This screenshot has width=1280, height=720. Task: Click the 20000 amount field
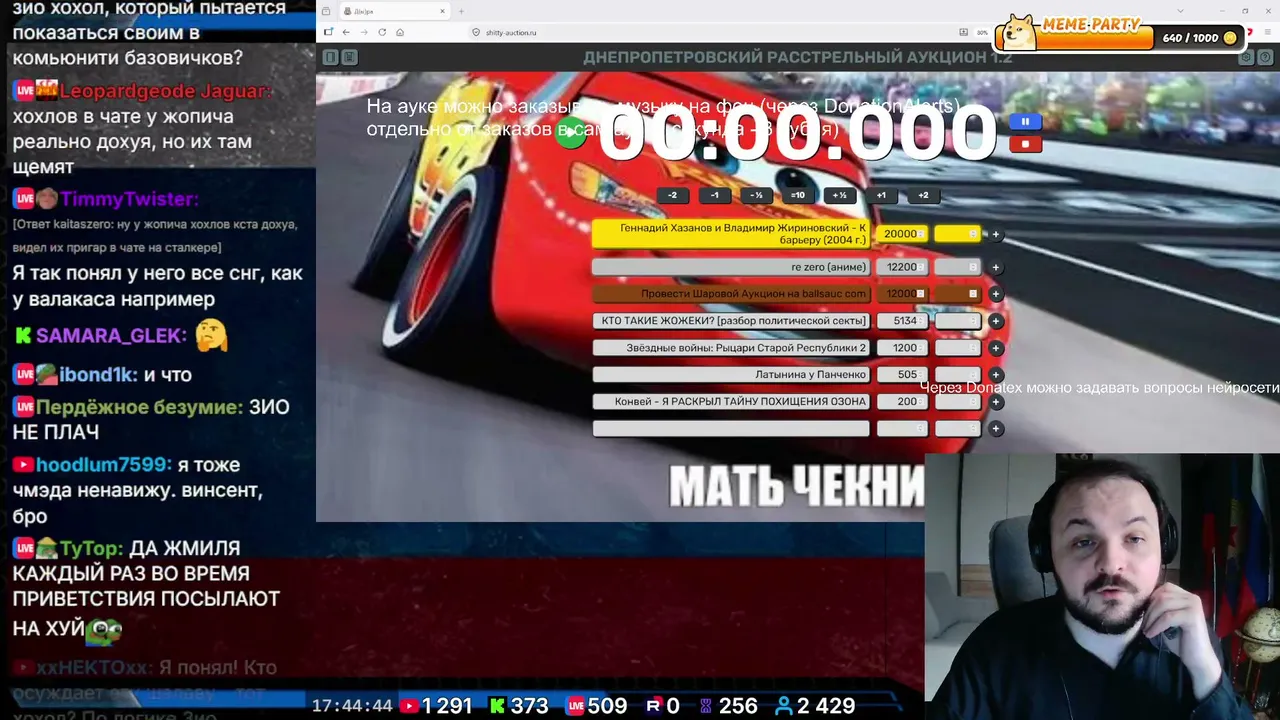902,234
